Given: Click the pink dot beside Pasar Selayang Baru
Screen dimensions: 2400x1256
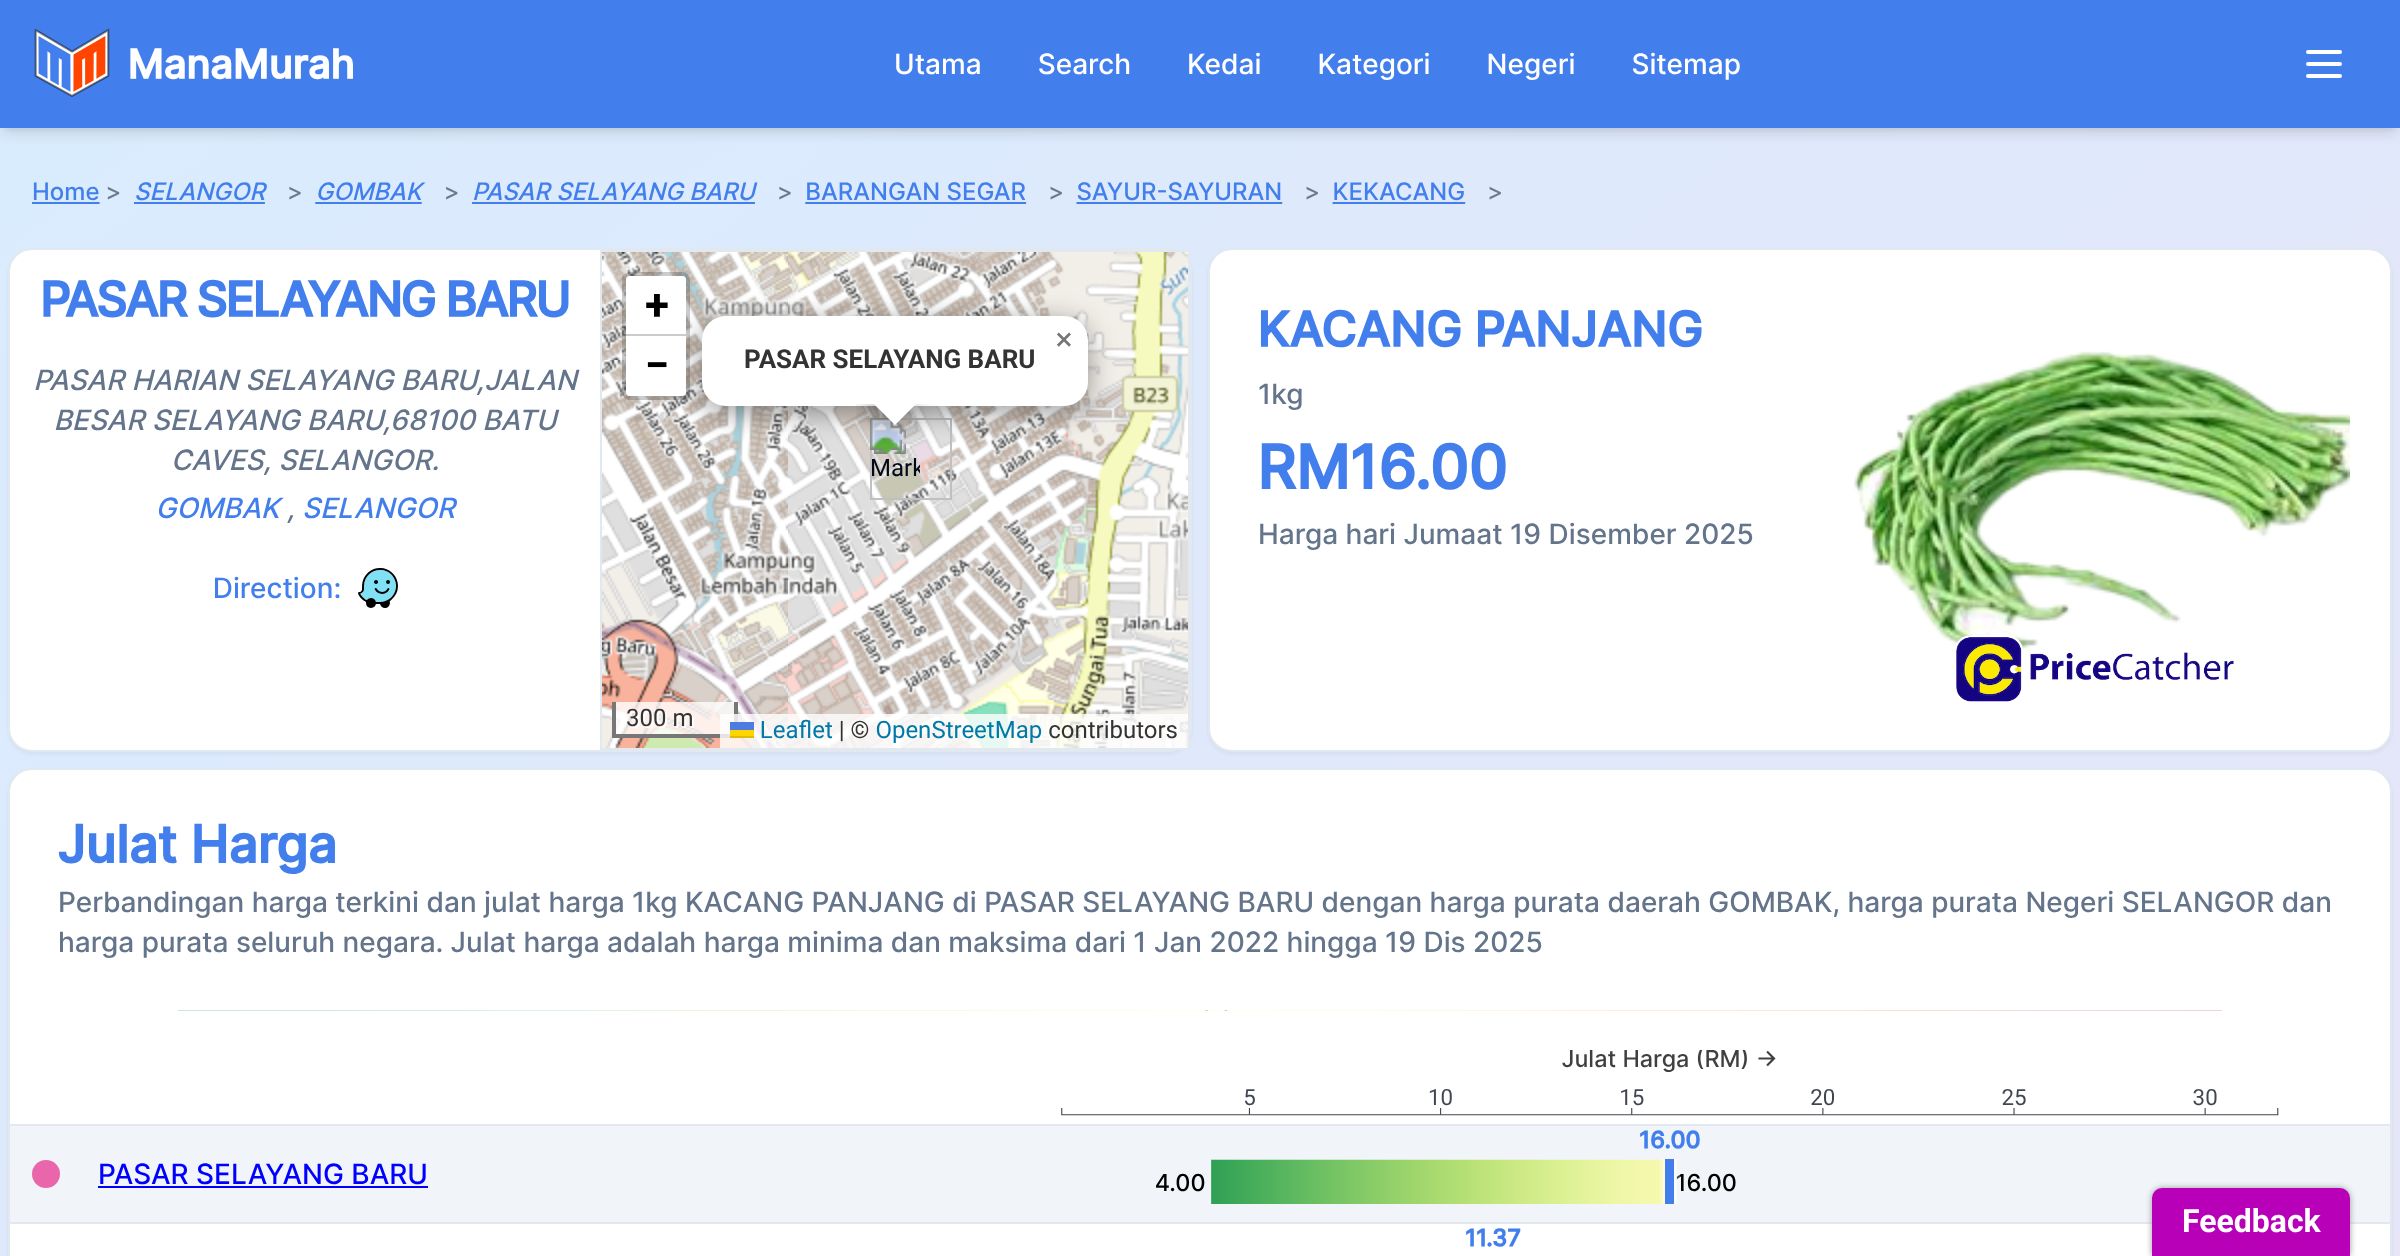Looking at the screenshot, I should tap(46, 1174).
